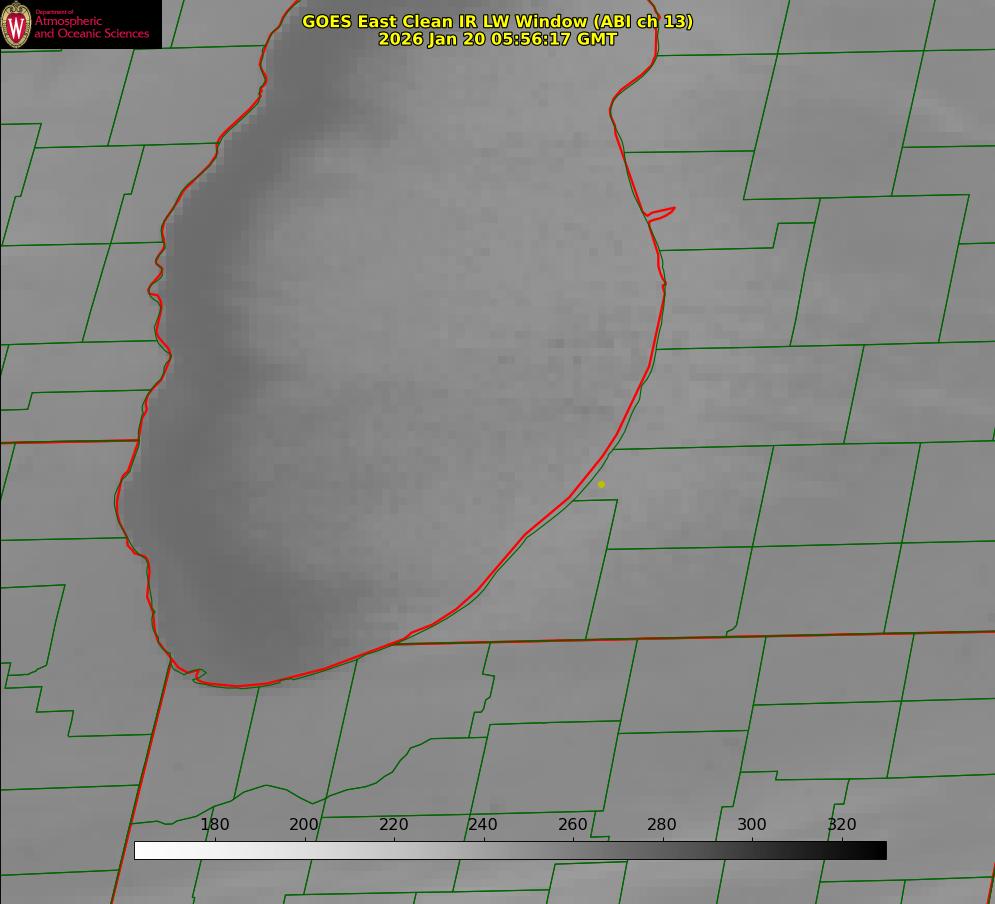Select the 220 colorbar tick label
Screen dimensions: 995x904
pos(394,825)
